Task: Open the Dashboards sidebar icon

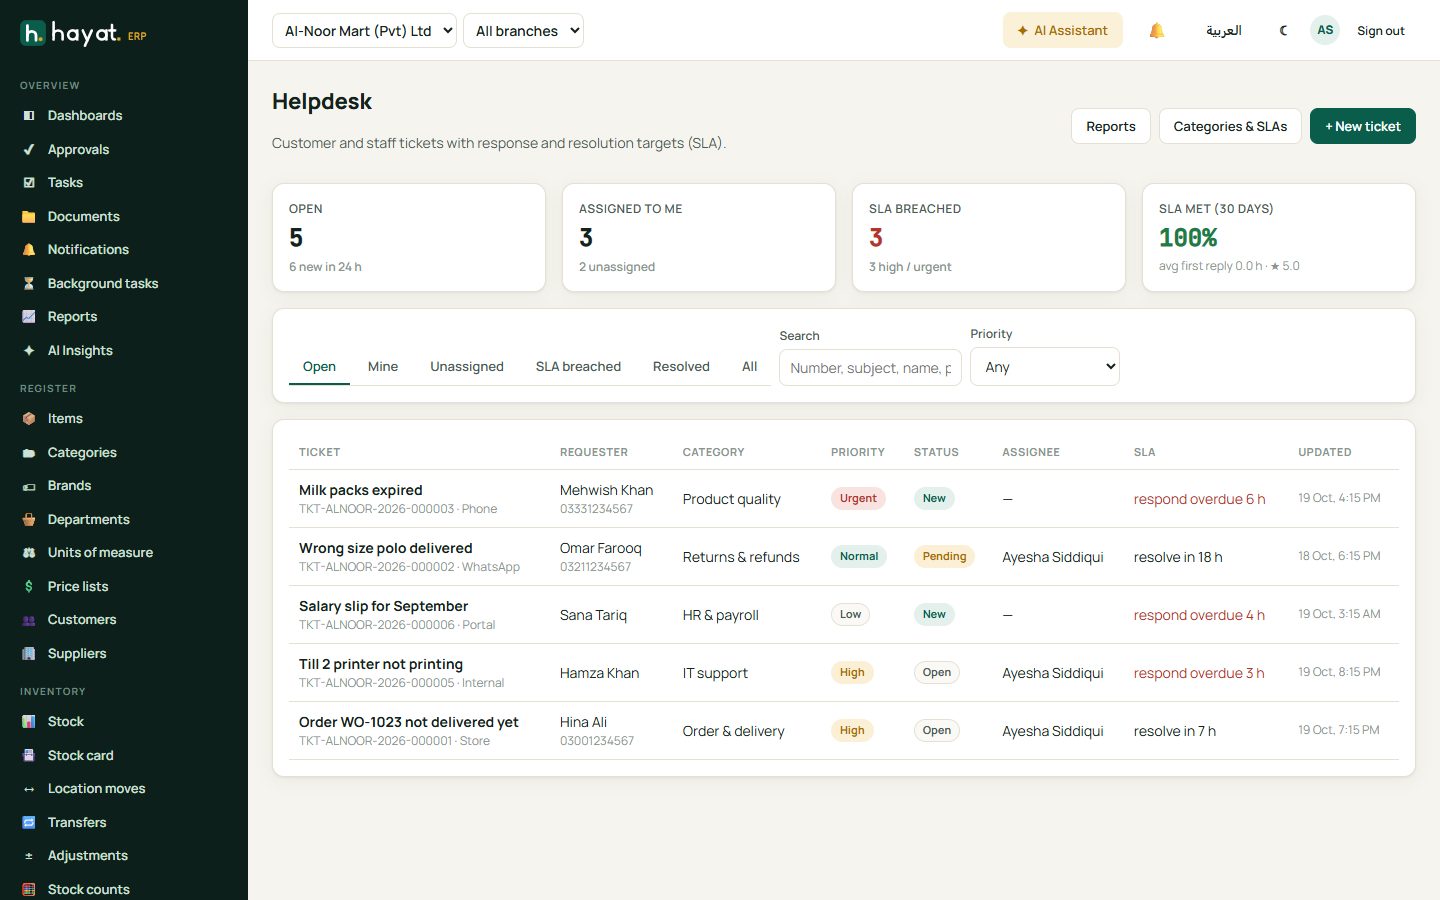Action: click(29, 116)
